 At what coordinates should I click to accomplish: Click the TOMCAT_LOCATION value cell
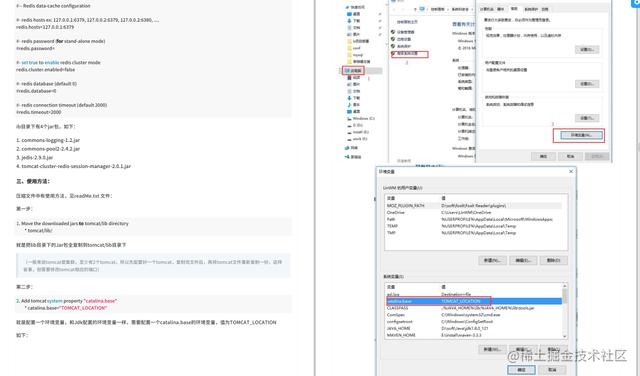pos(461,301)
